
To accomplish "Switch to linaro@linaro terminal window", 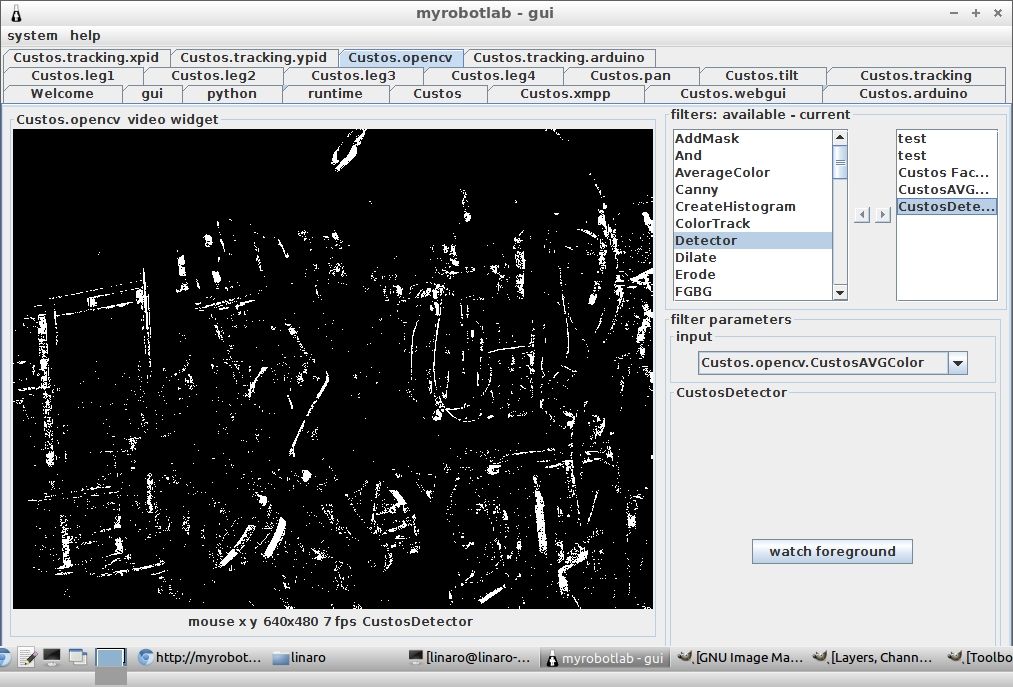I will [470, 658].
